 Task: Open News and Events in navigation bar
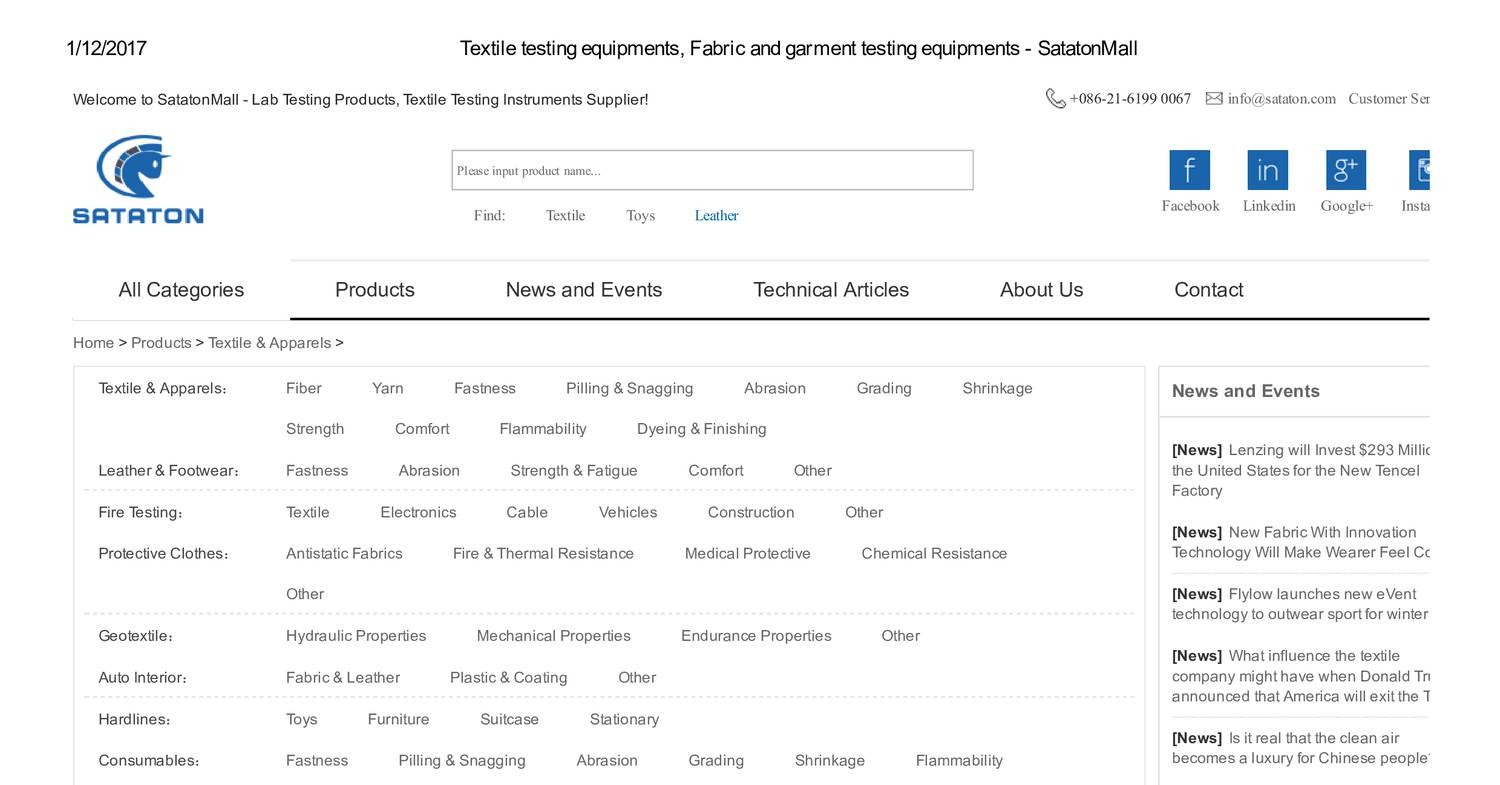click(583, 290)
